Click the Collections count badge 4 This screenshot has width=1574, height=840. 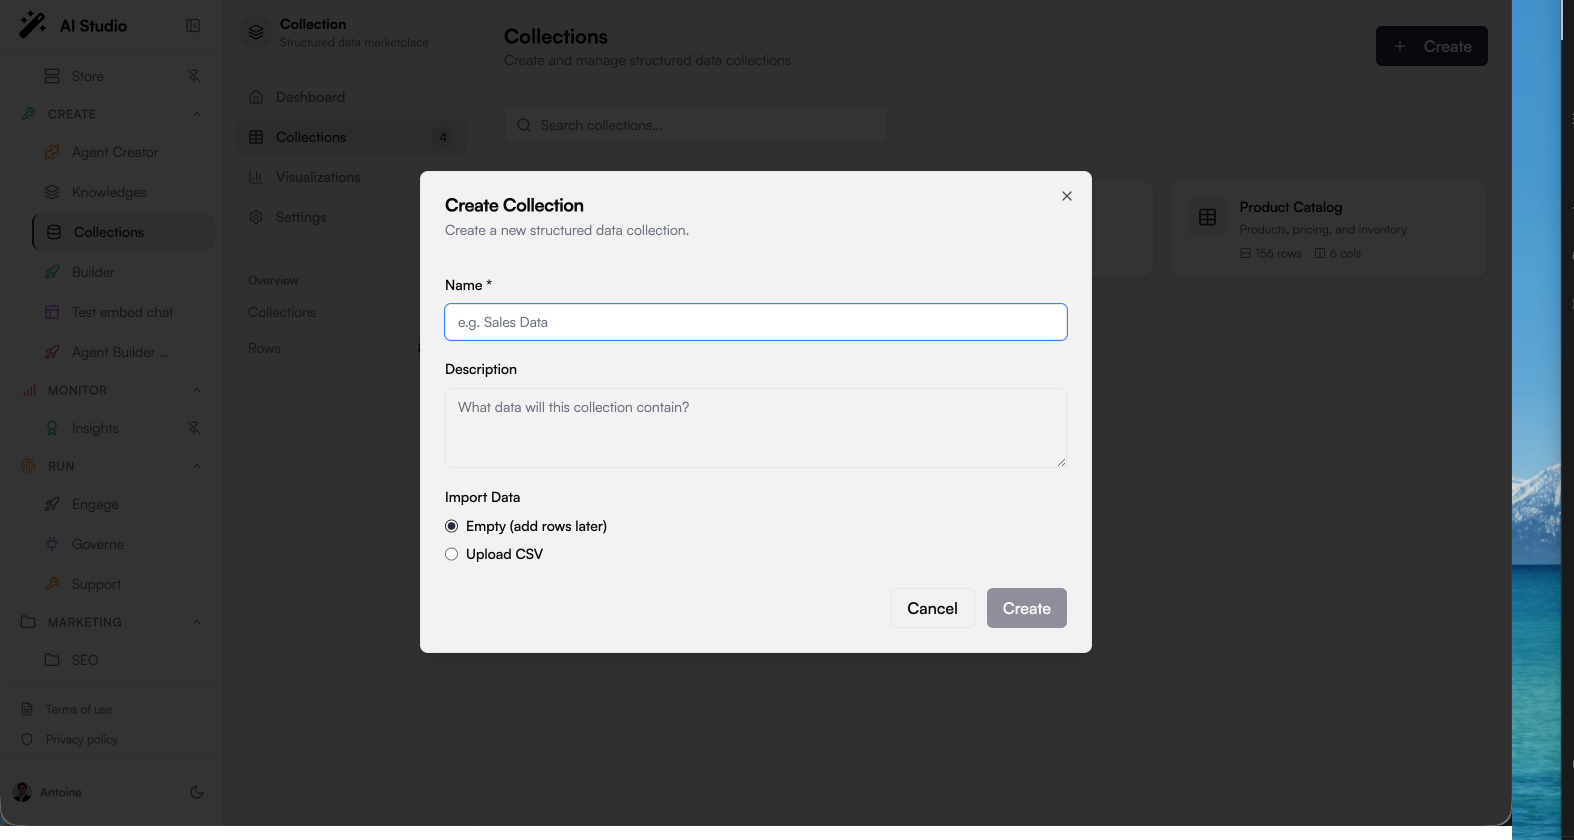coord(443,137)
